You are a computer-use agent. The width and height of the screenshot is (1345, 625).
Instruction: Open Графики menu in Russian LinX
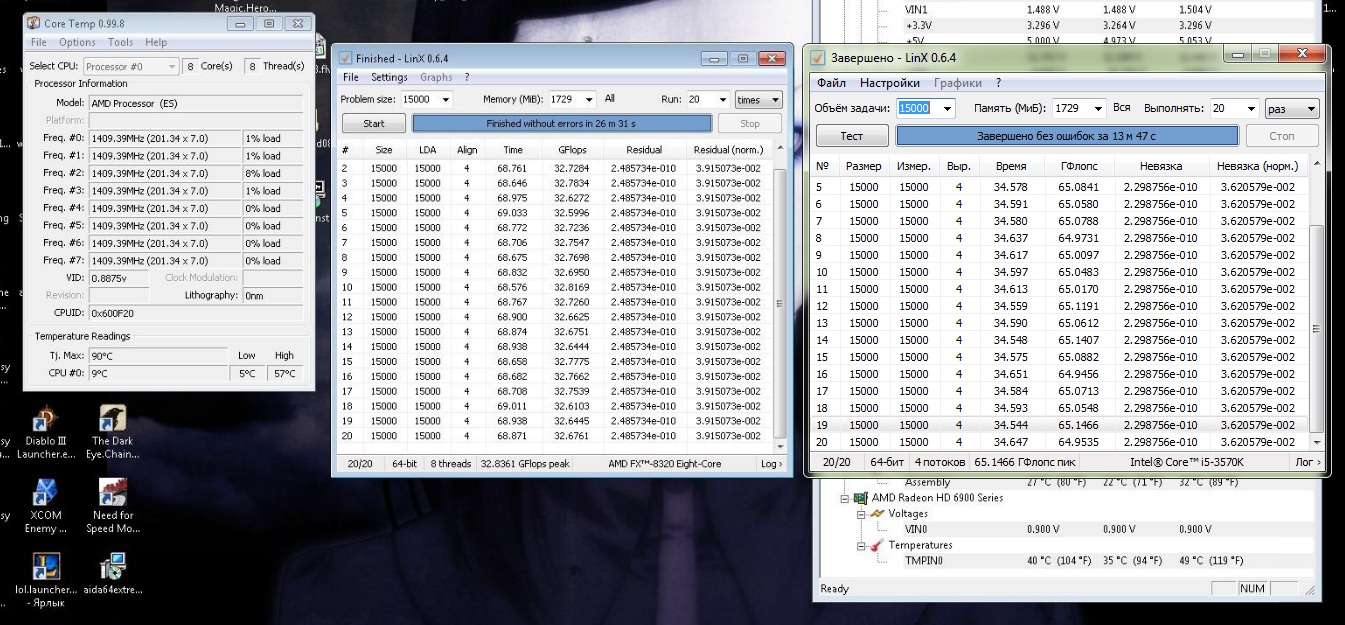point(958,83)
